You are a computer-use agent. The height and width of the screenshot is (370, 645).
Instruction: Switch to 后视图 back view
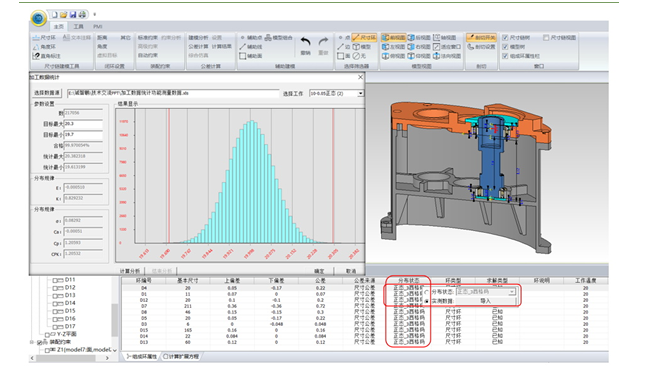click(x=419, y=37)
